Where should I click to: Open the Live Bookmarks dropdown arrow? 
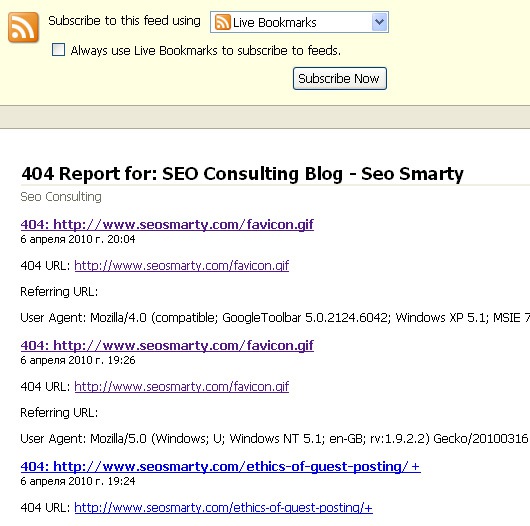coord(380,22)
